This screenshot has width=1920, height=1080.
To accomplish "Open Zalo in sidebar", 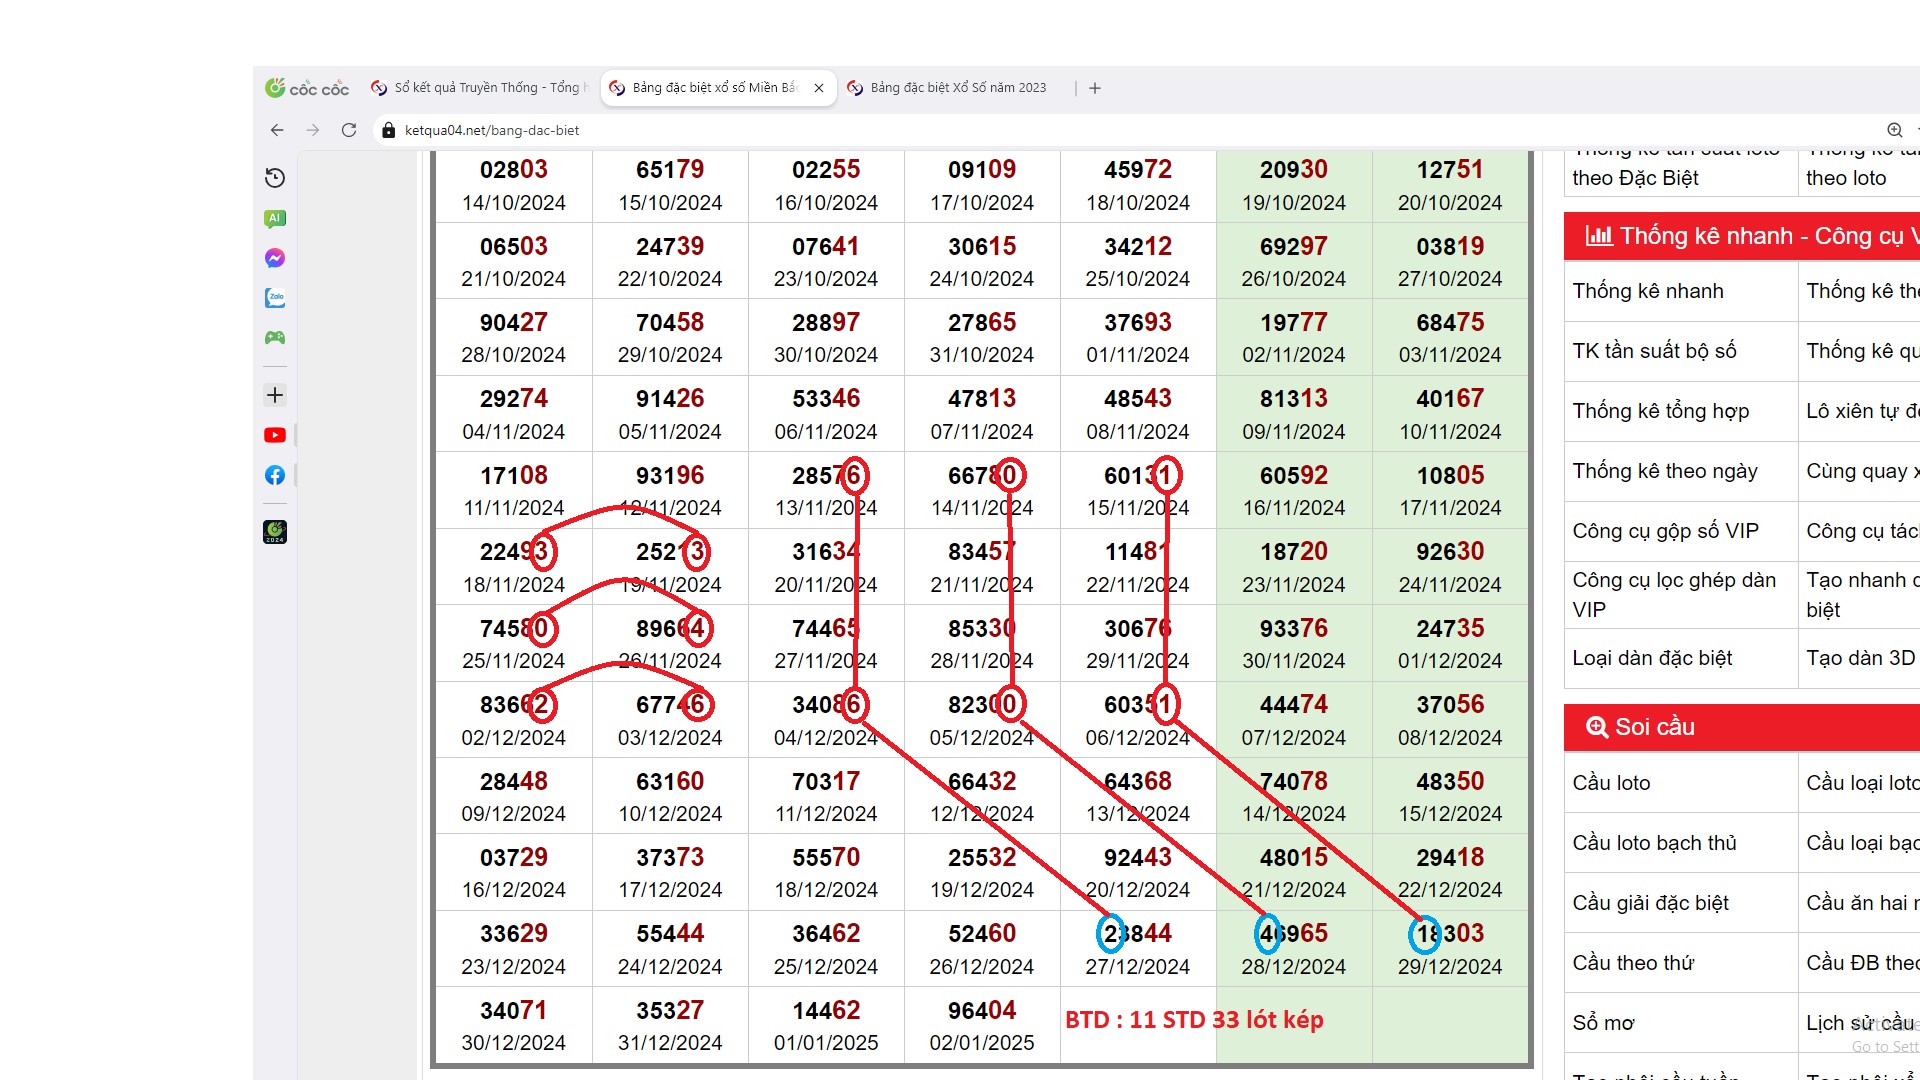I will point(275,298).
